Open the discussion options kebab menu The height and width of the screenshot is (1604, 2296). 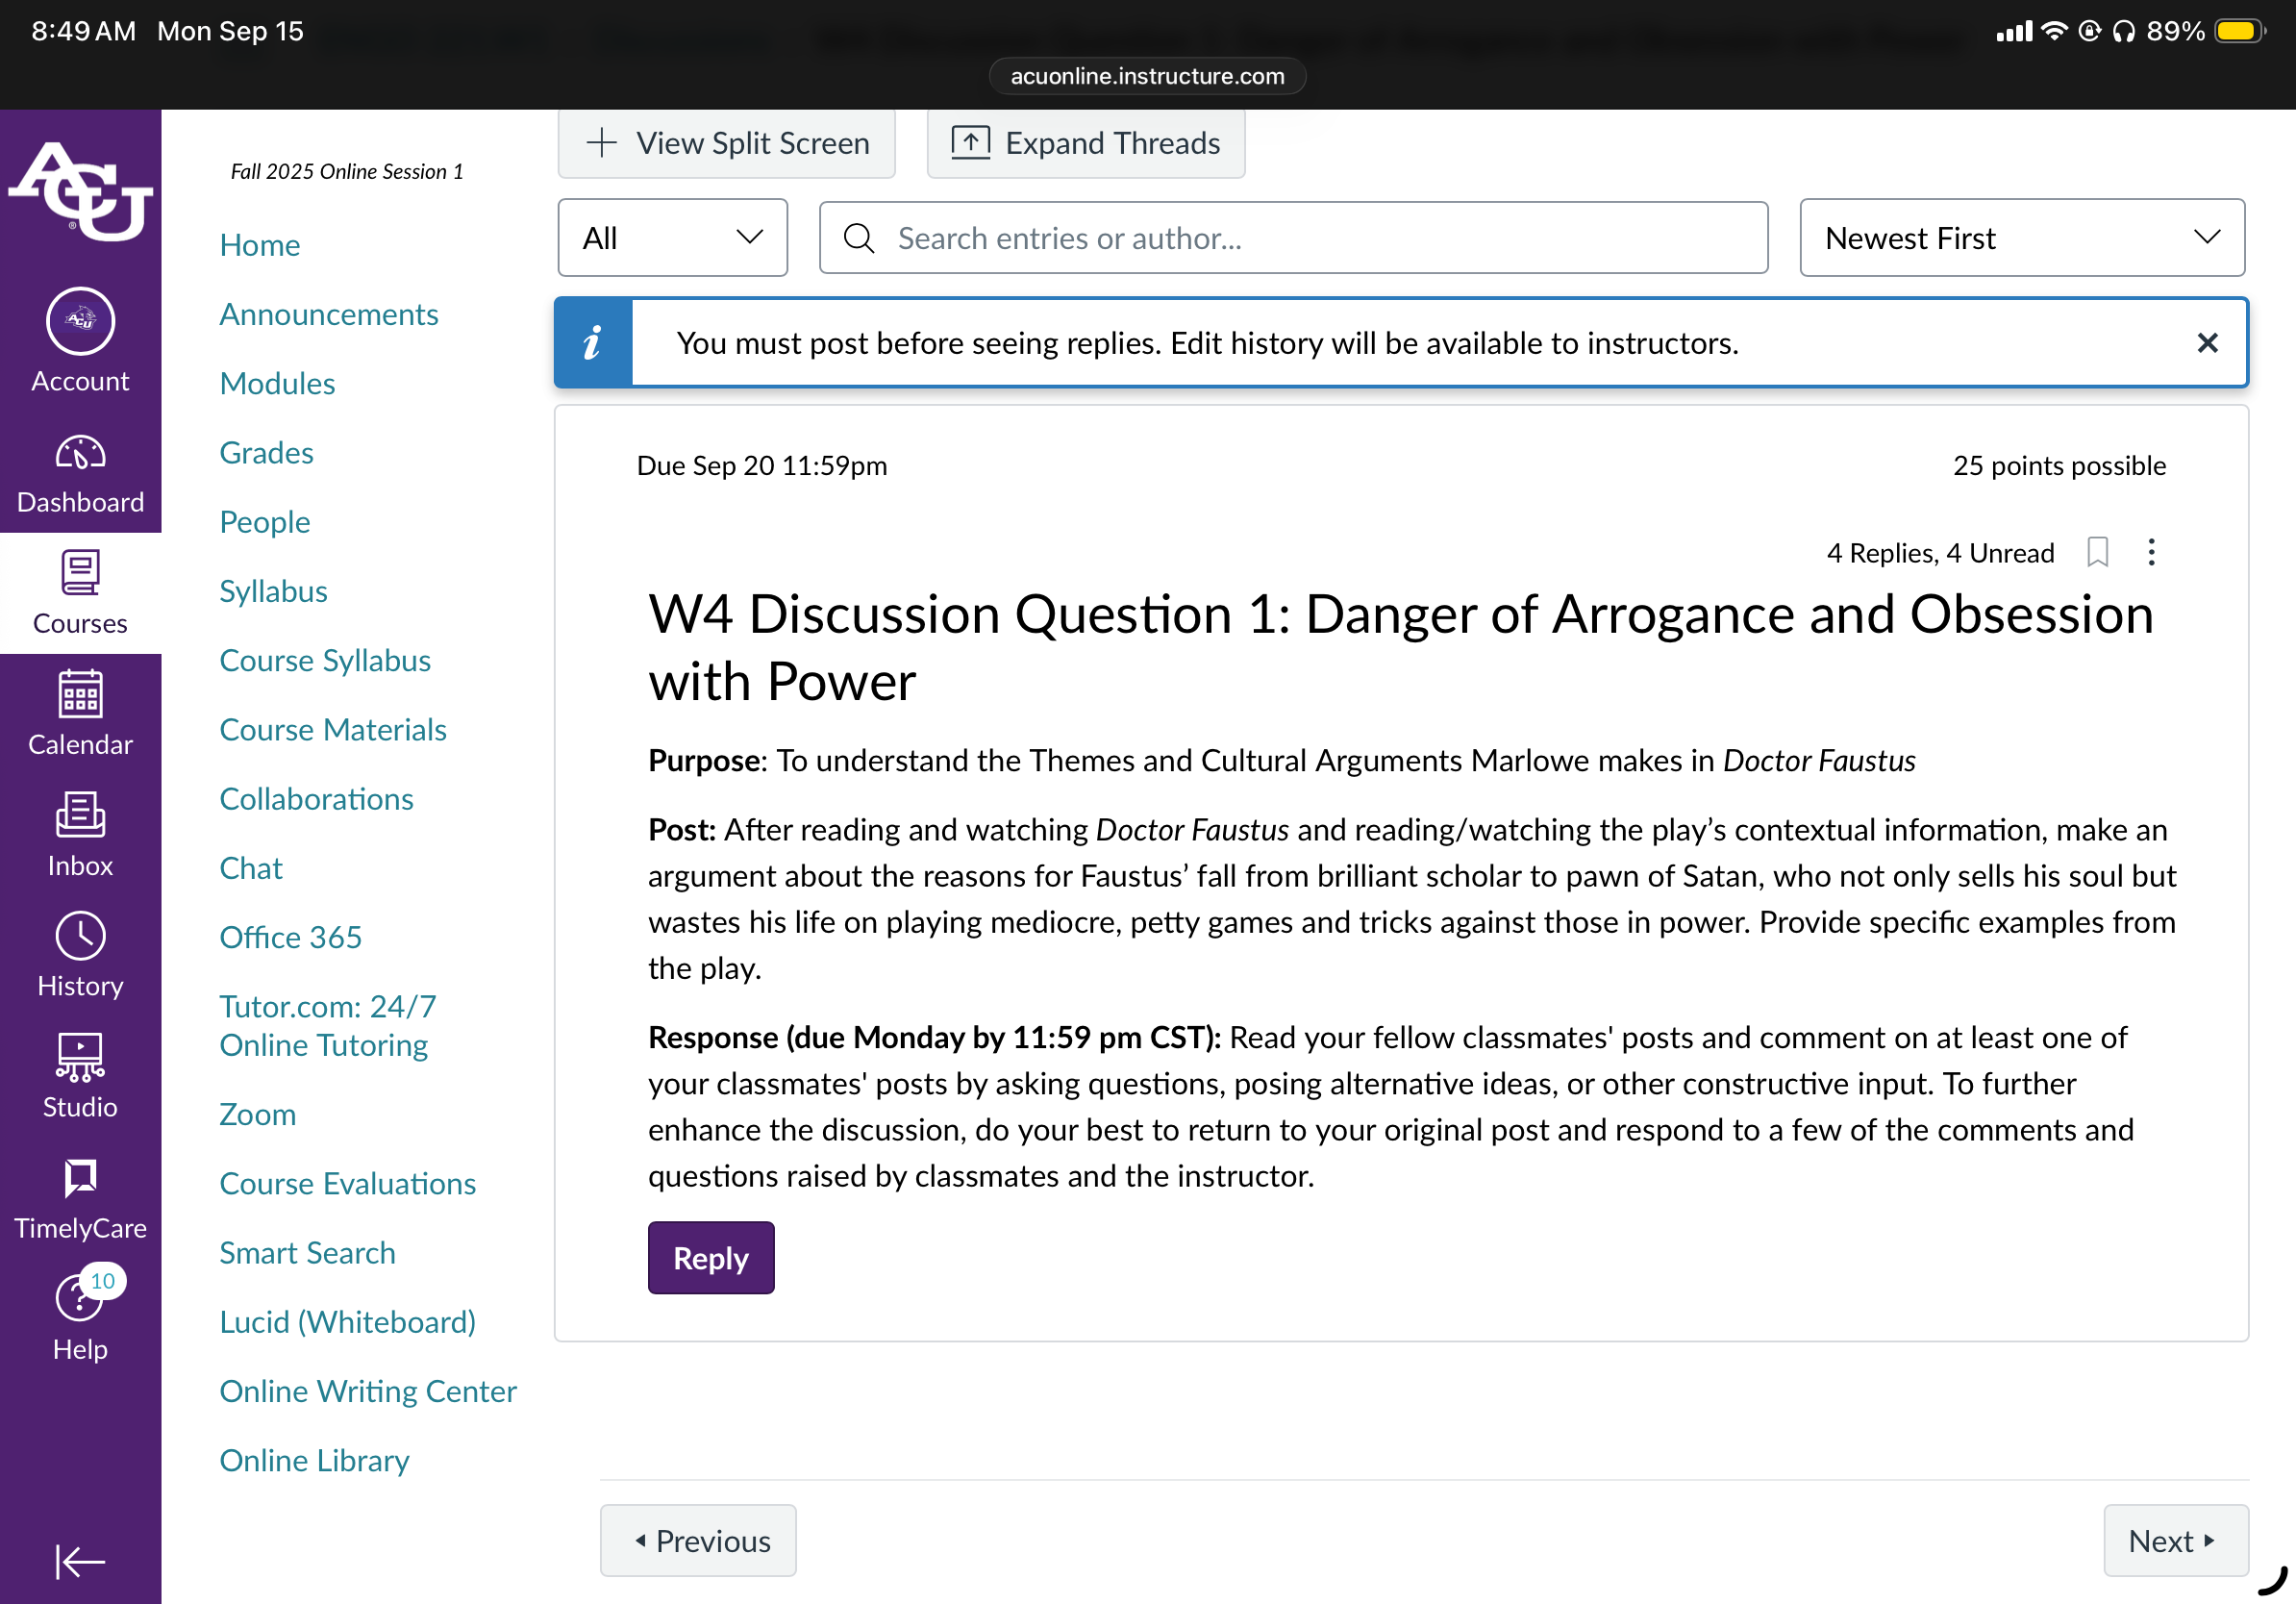click(2151, 552)
